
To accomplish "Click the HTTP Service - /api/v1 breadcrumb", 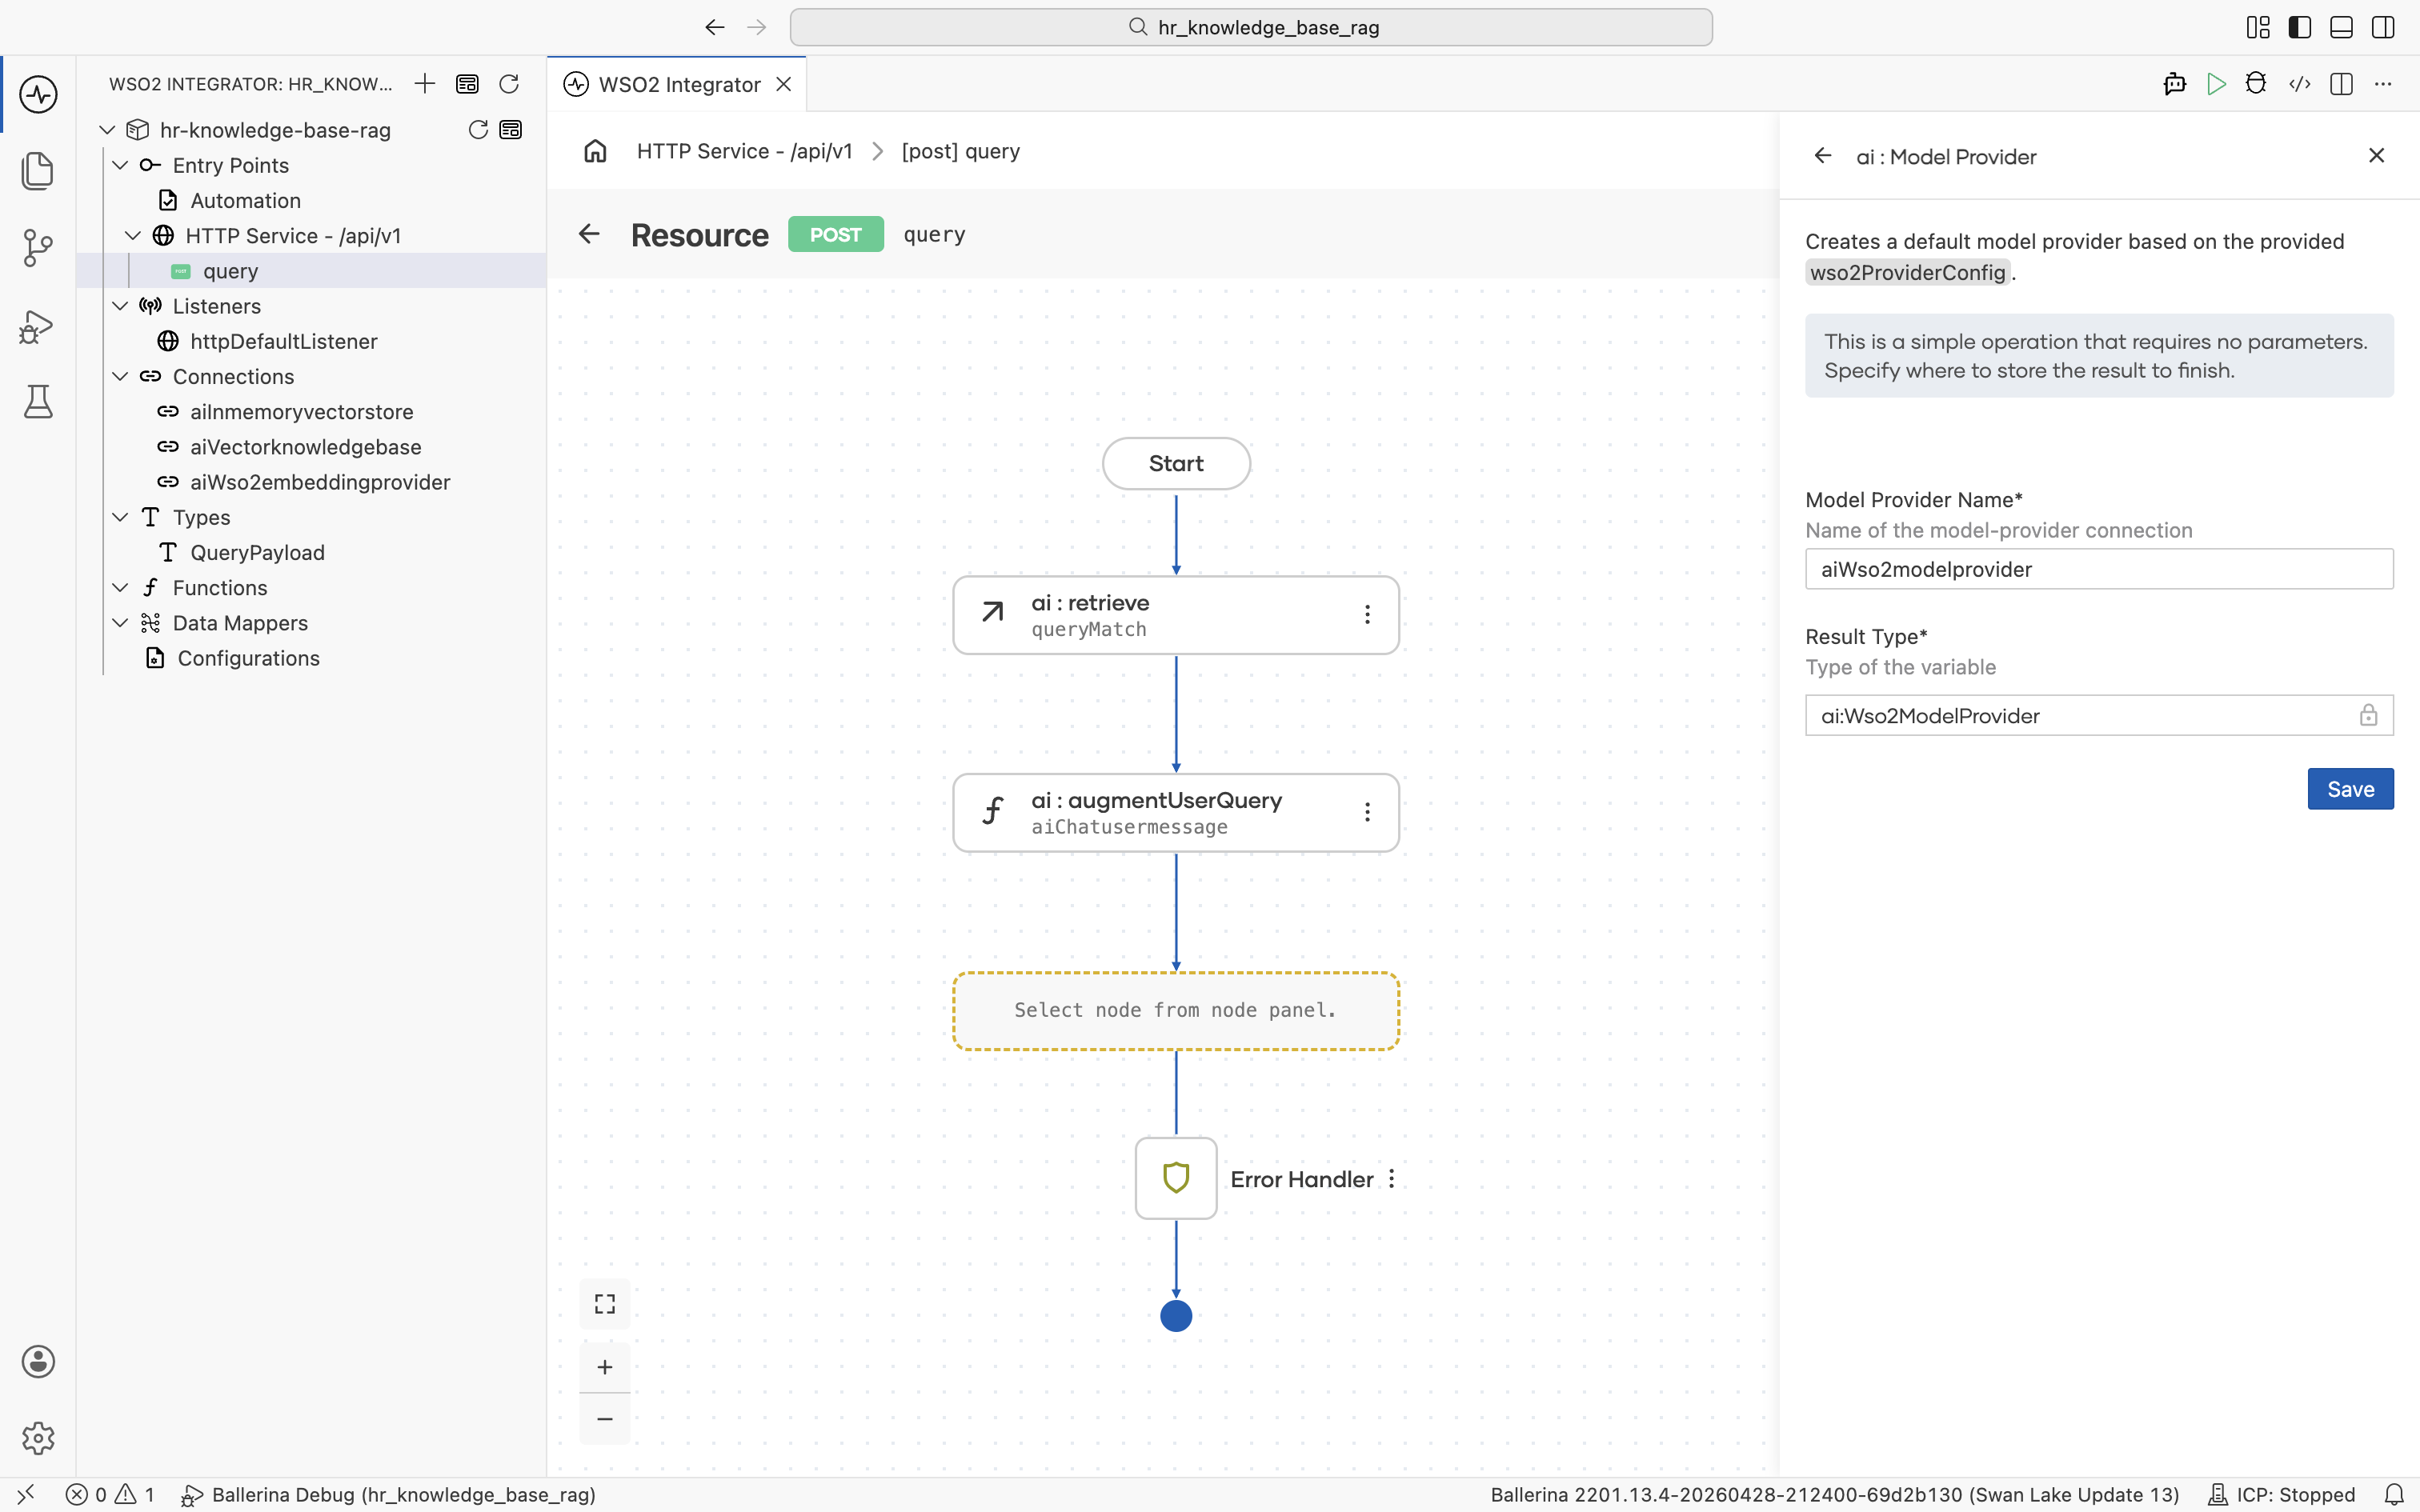I will [744, 151].
